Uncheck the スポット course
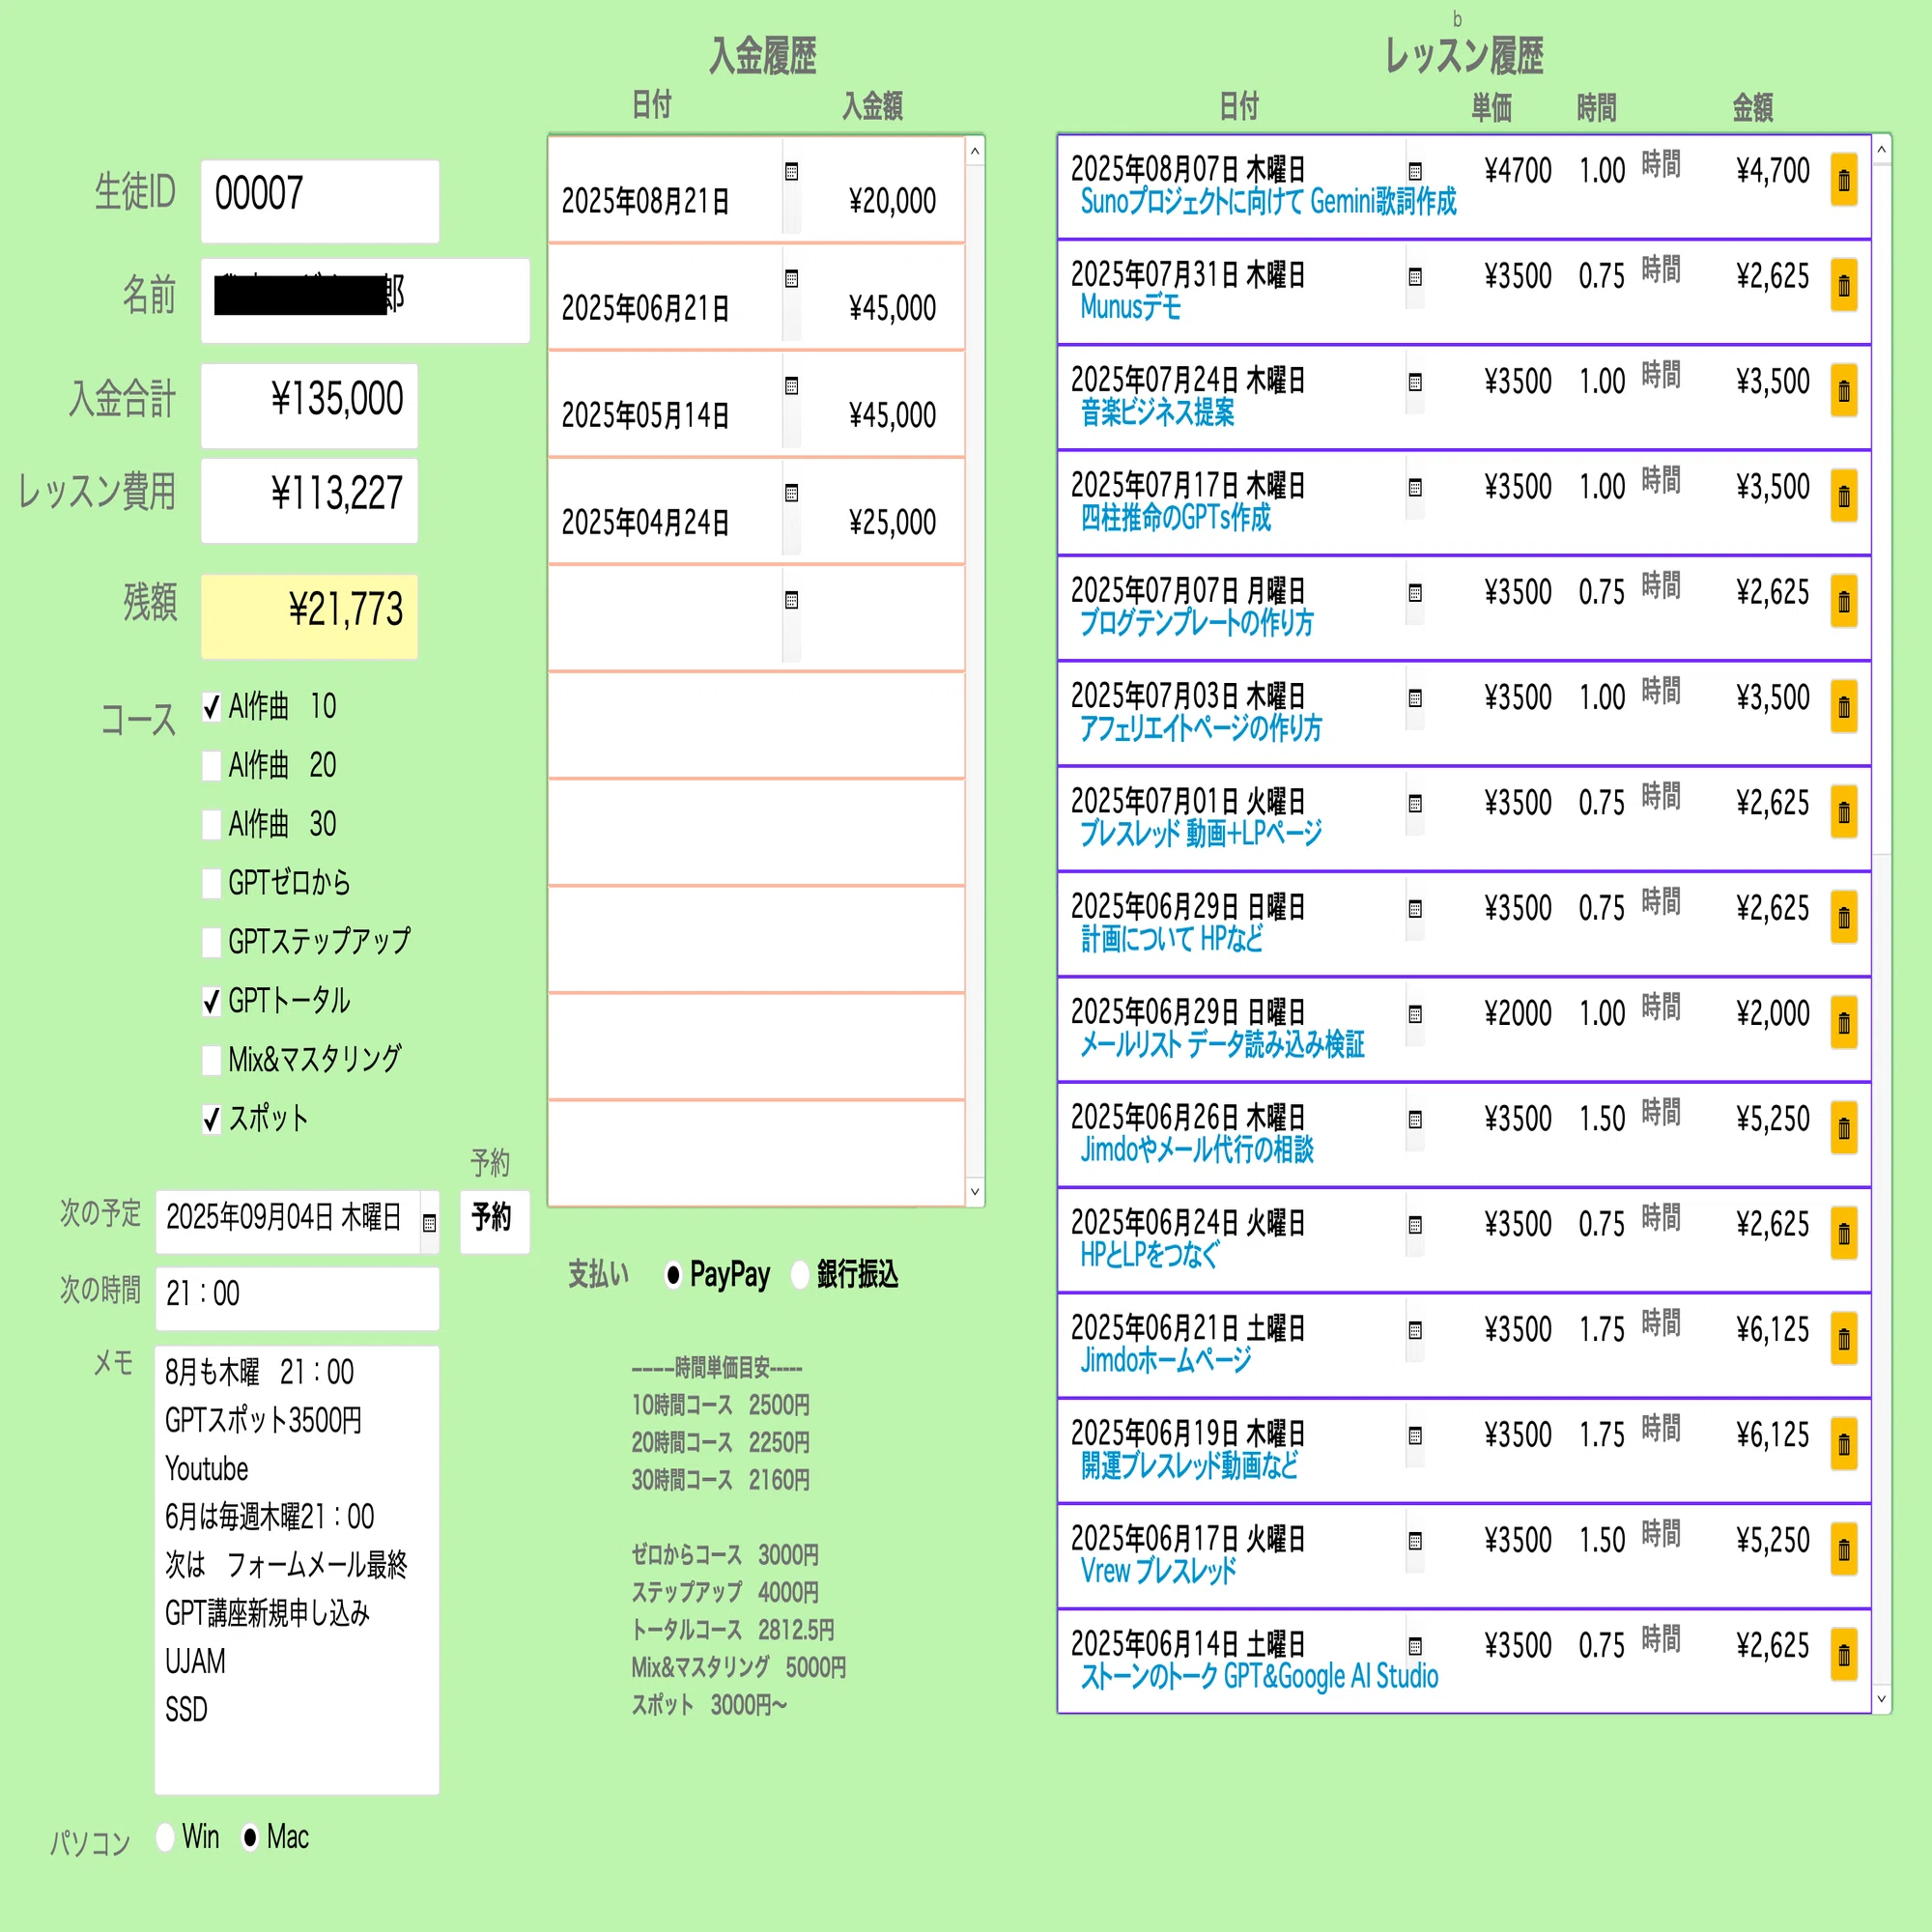 [211, 1119]
